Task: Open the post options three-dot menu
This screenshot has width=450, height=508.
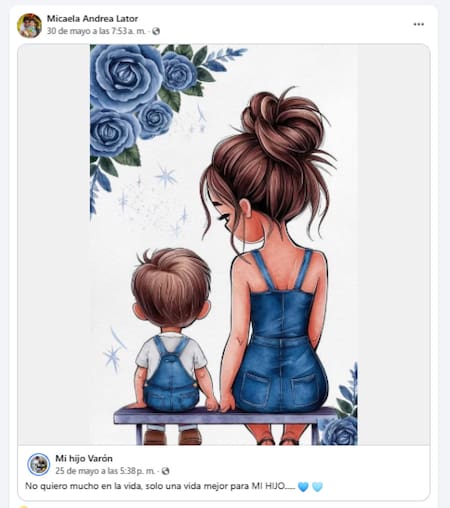Action: (x=418, y=24)
